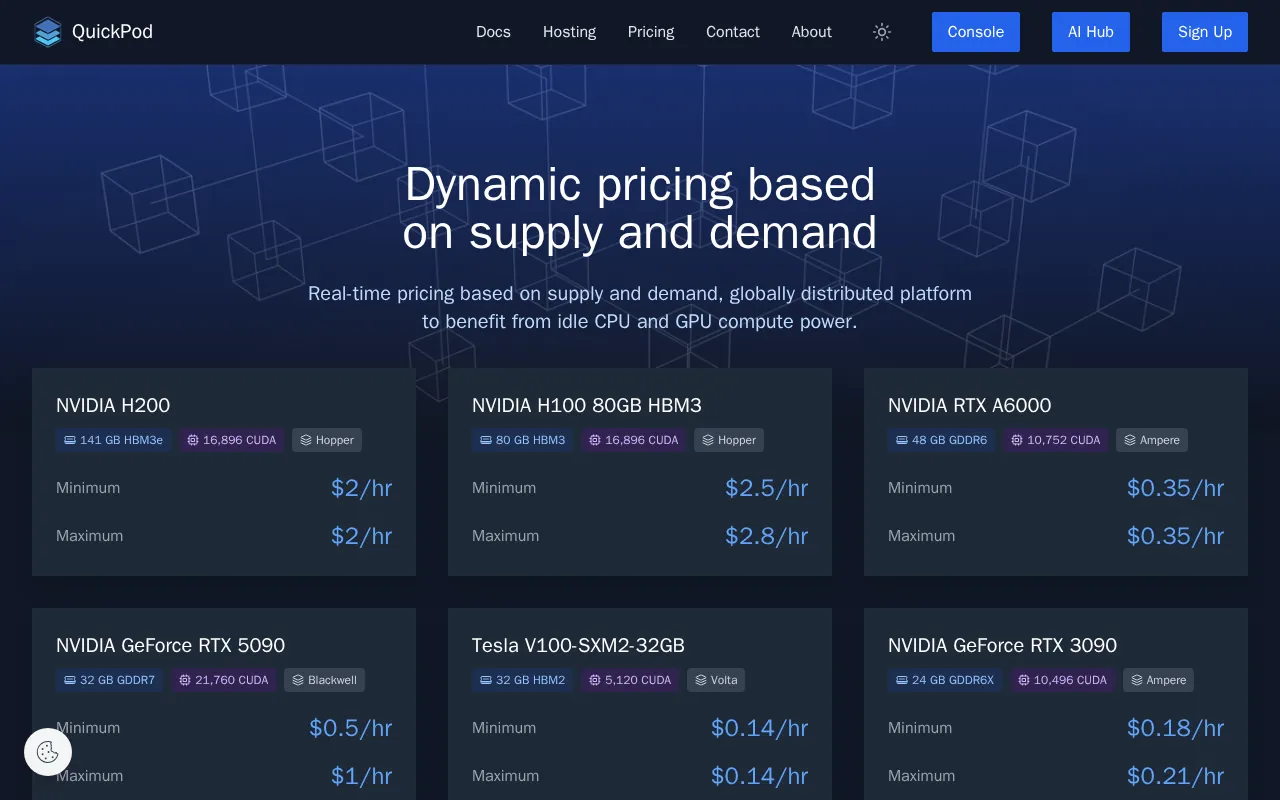Click memory icon in 32 GB GDDR7 badge
The height and width of the screenshot is (800, 1280).
[x=70, y=680]
